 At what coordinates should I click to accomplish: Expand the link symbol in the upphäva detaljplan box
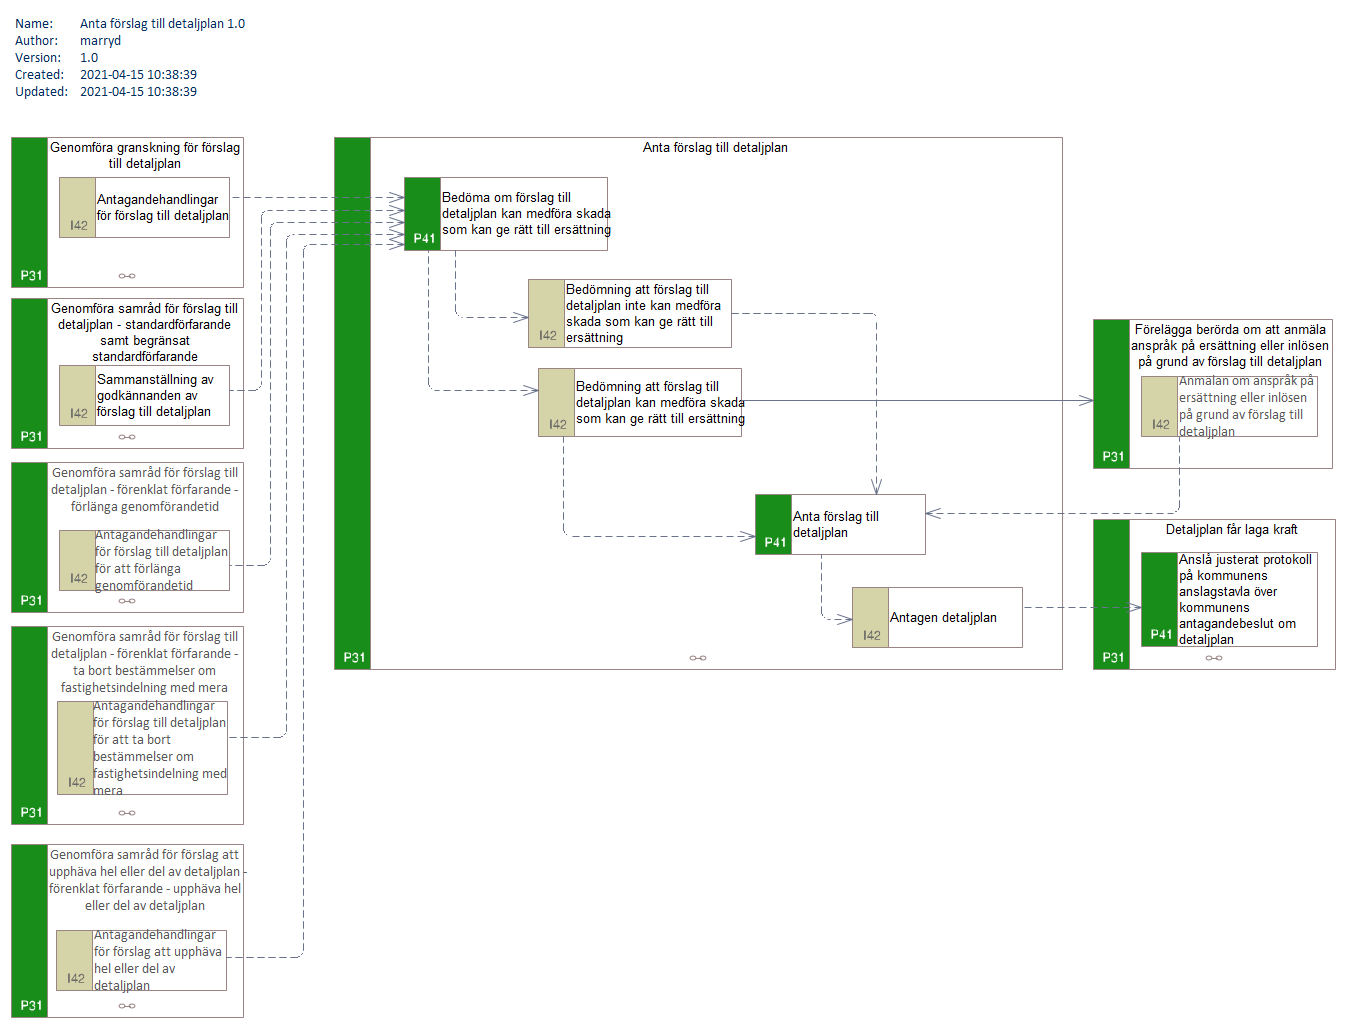127,1006
